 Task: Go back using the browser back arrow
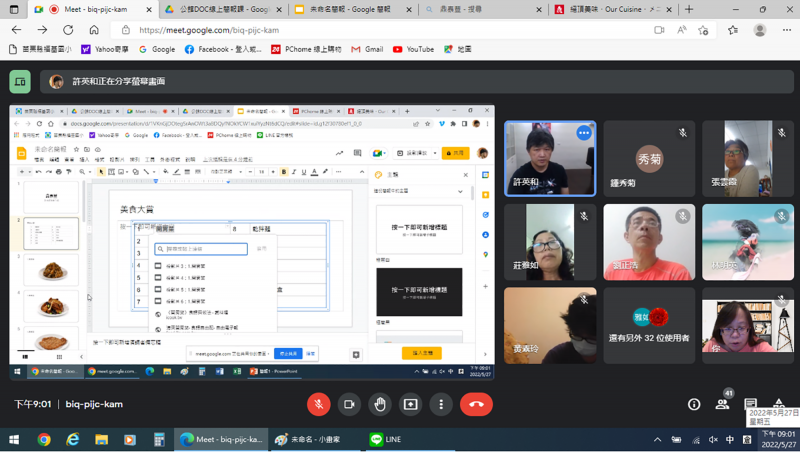[16, 30]
